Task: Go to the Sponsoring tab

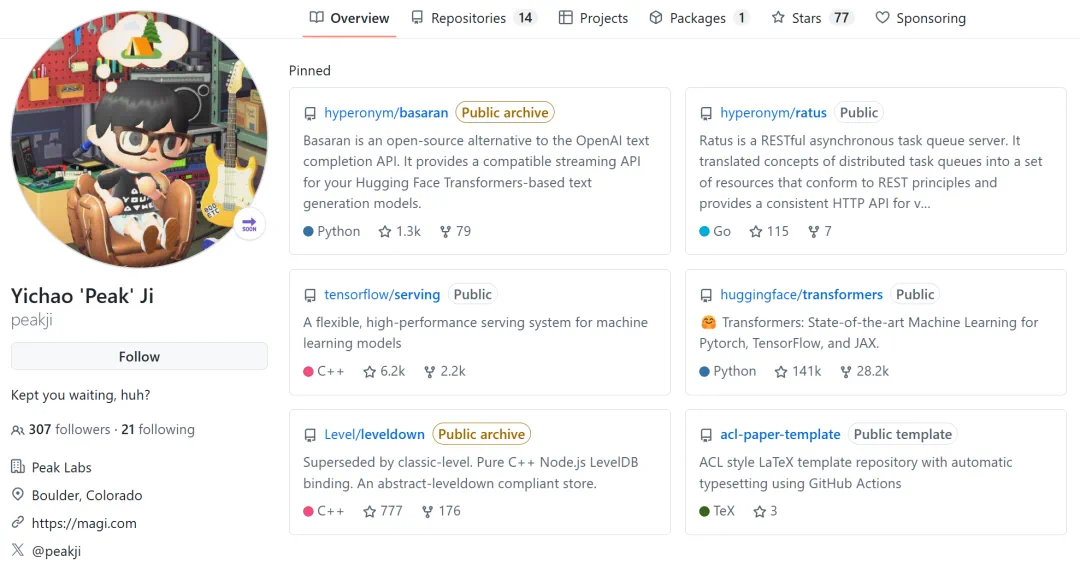Action: (x=920, y=18)
